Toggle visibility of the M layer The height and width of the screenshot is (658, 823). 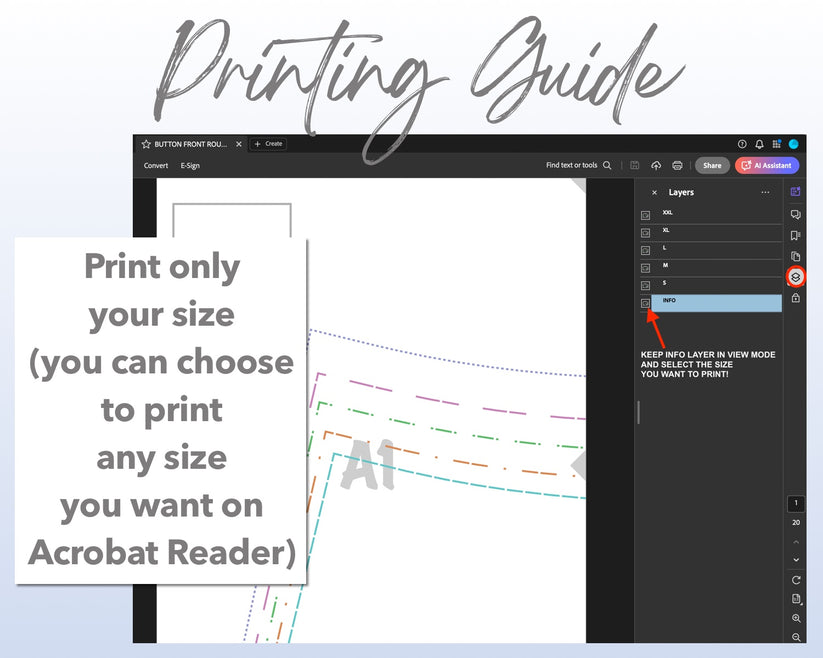pyautogui.click(x=645, y=268)
